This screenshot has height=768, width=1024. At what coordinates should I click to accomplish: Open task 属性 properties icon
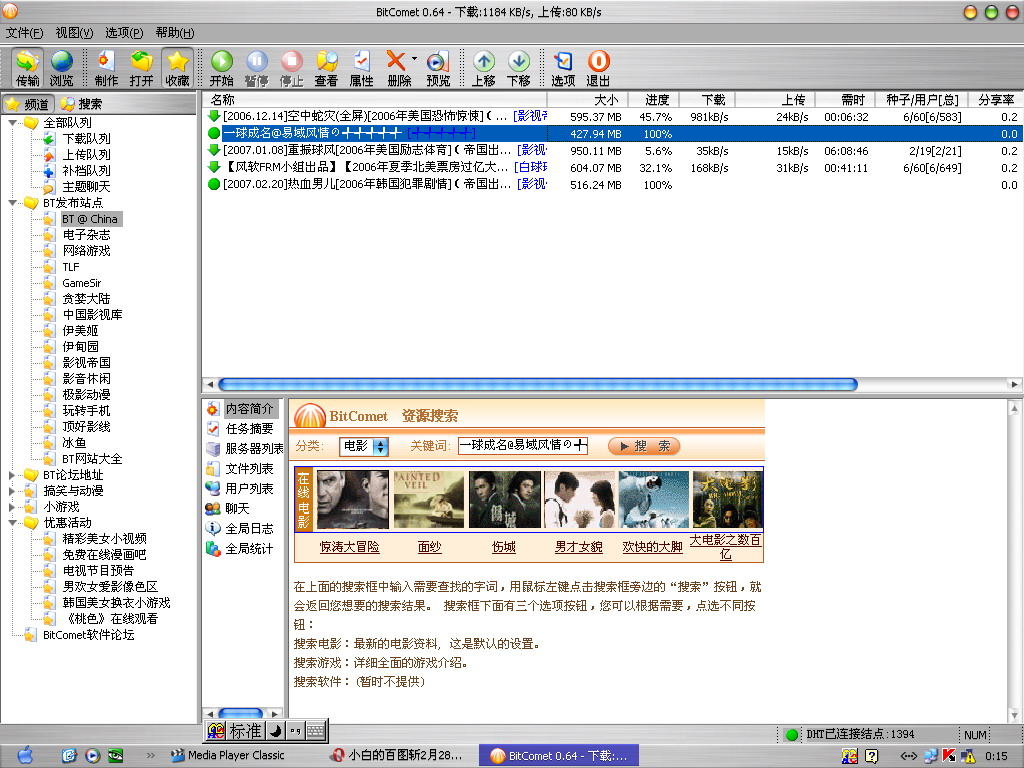pos(361,68)
